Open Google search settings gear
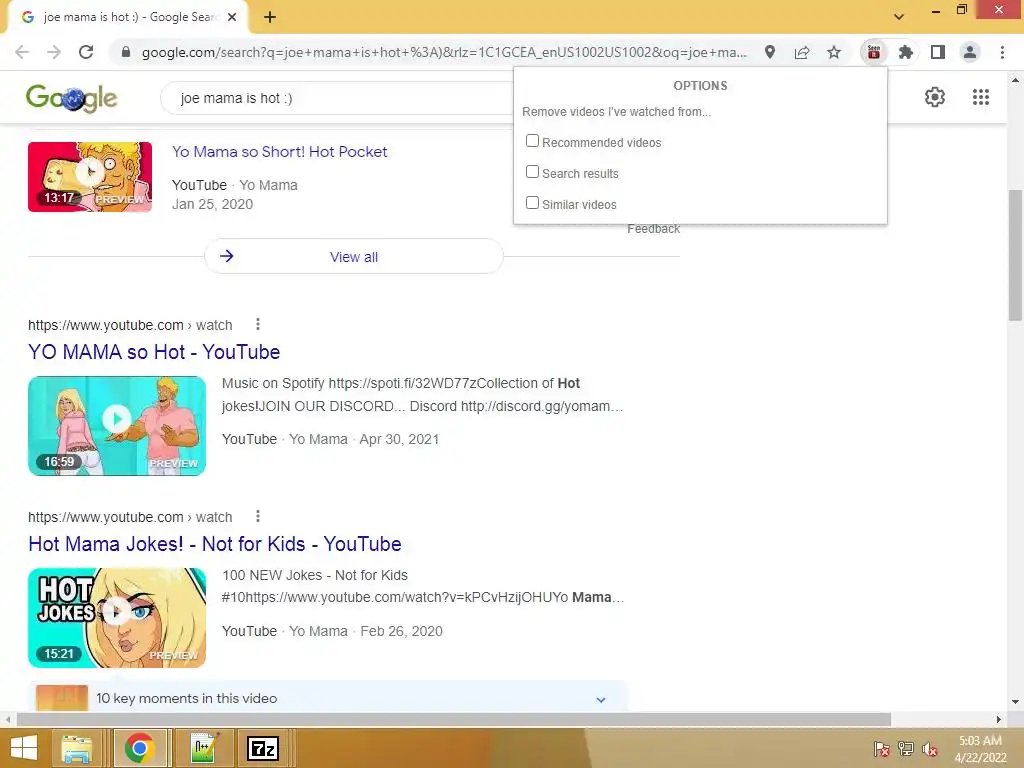This screenshot has height=768, width=1024. tap(935, 97)
